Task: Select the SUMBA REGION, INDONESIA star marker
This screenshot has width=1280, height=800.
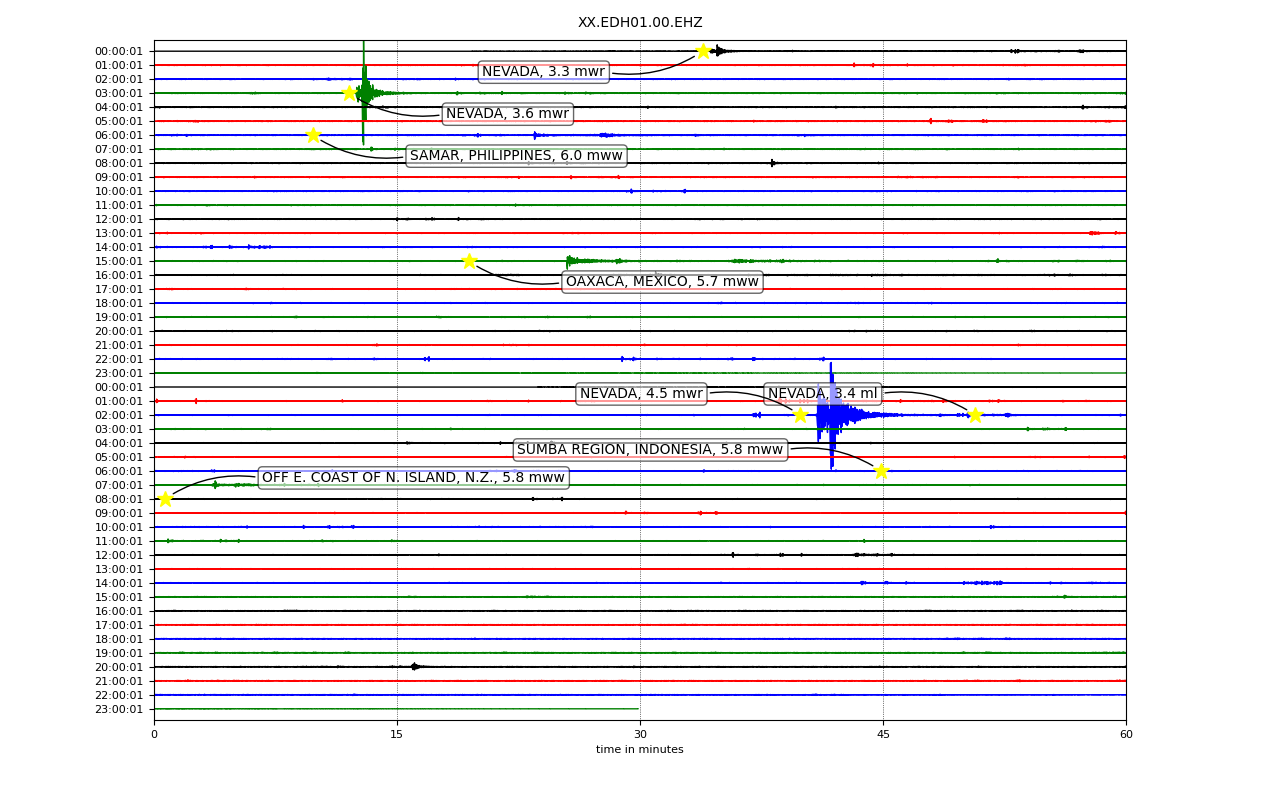Action: pyautogui.click(x=881, y=471)
